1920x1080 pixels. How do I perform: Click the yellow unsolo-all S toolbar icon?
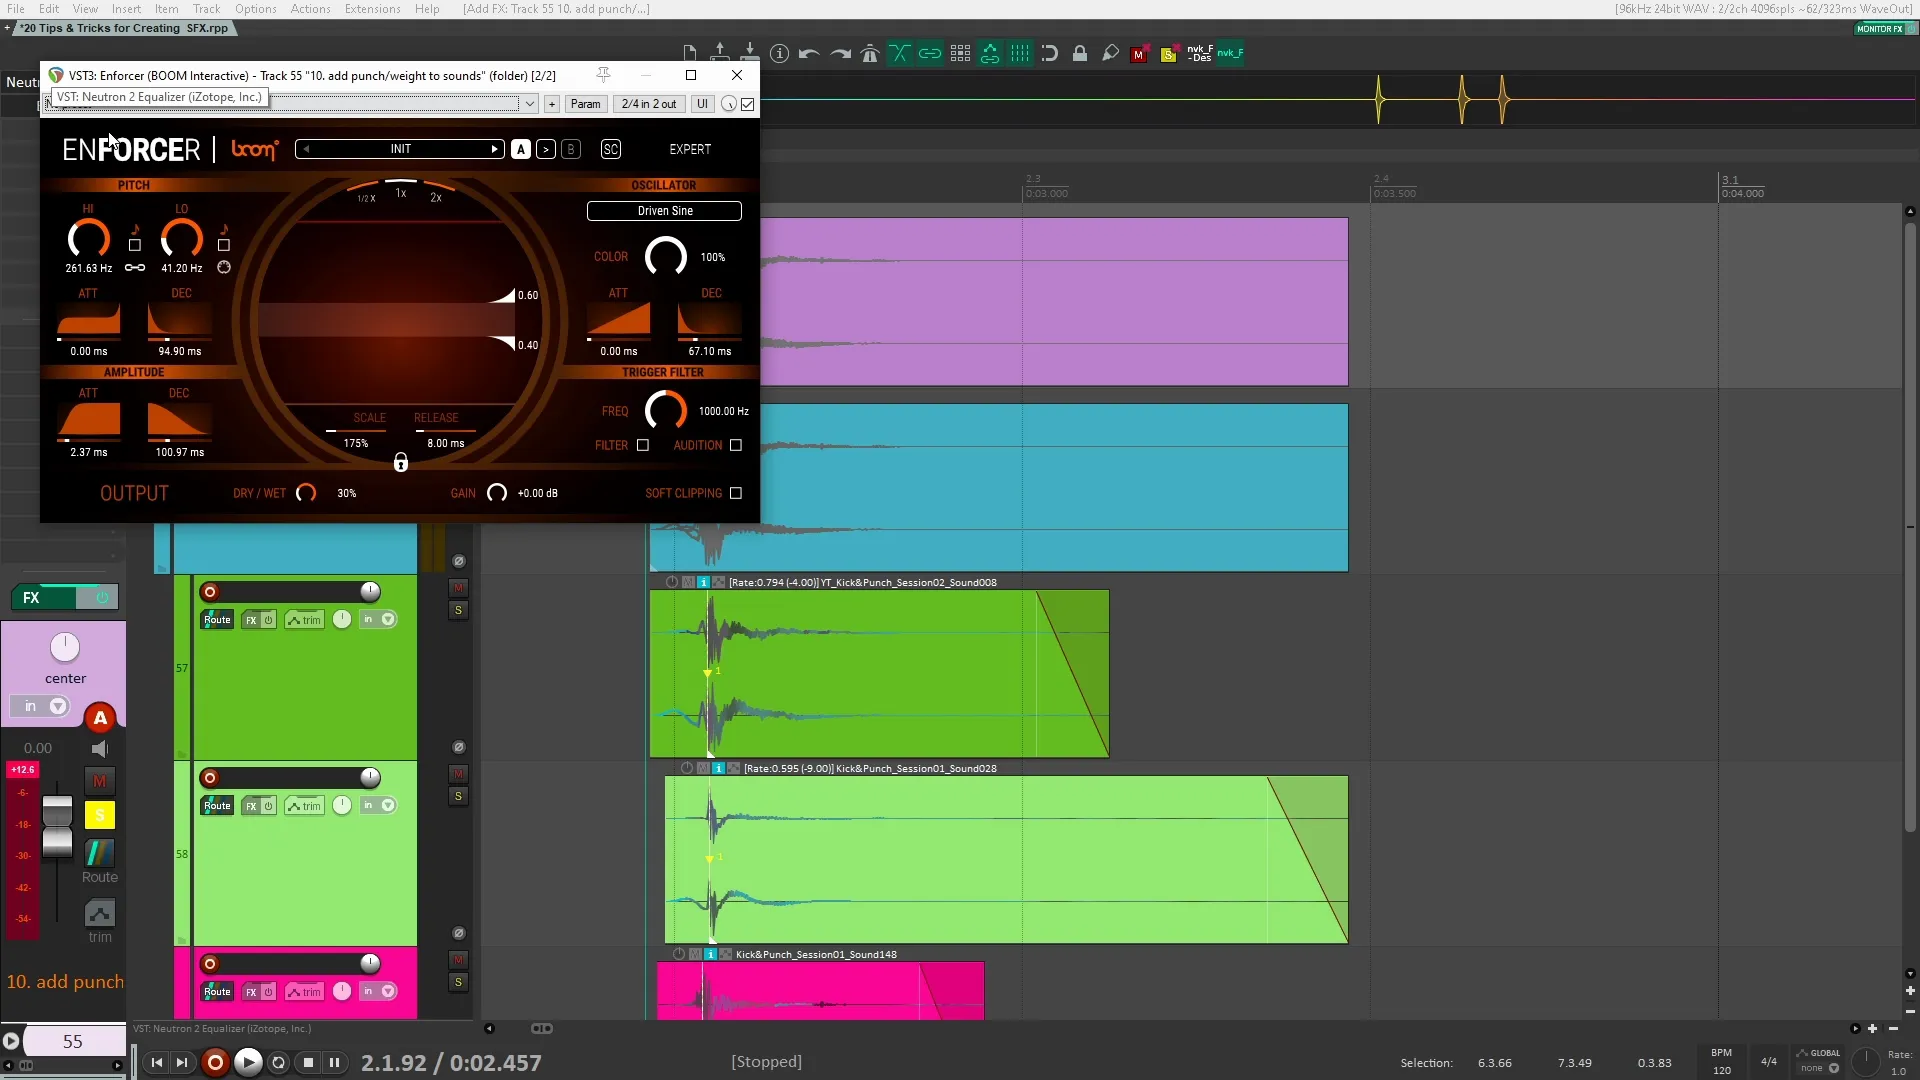pyautogui.click(x=1168, y=55)
